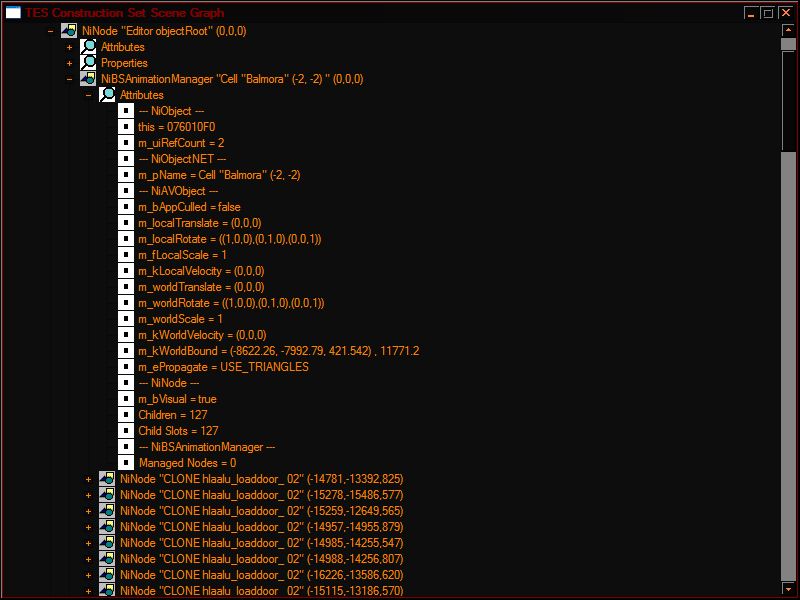Screen dimensions: 800x600
Task: Click the bullet icon beside m_kWorldVelocity
Action: click(x=126, y=335)
